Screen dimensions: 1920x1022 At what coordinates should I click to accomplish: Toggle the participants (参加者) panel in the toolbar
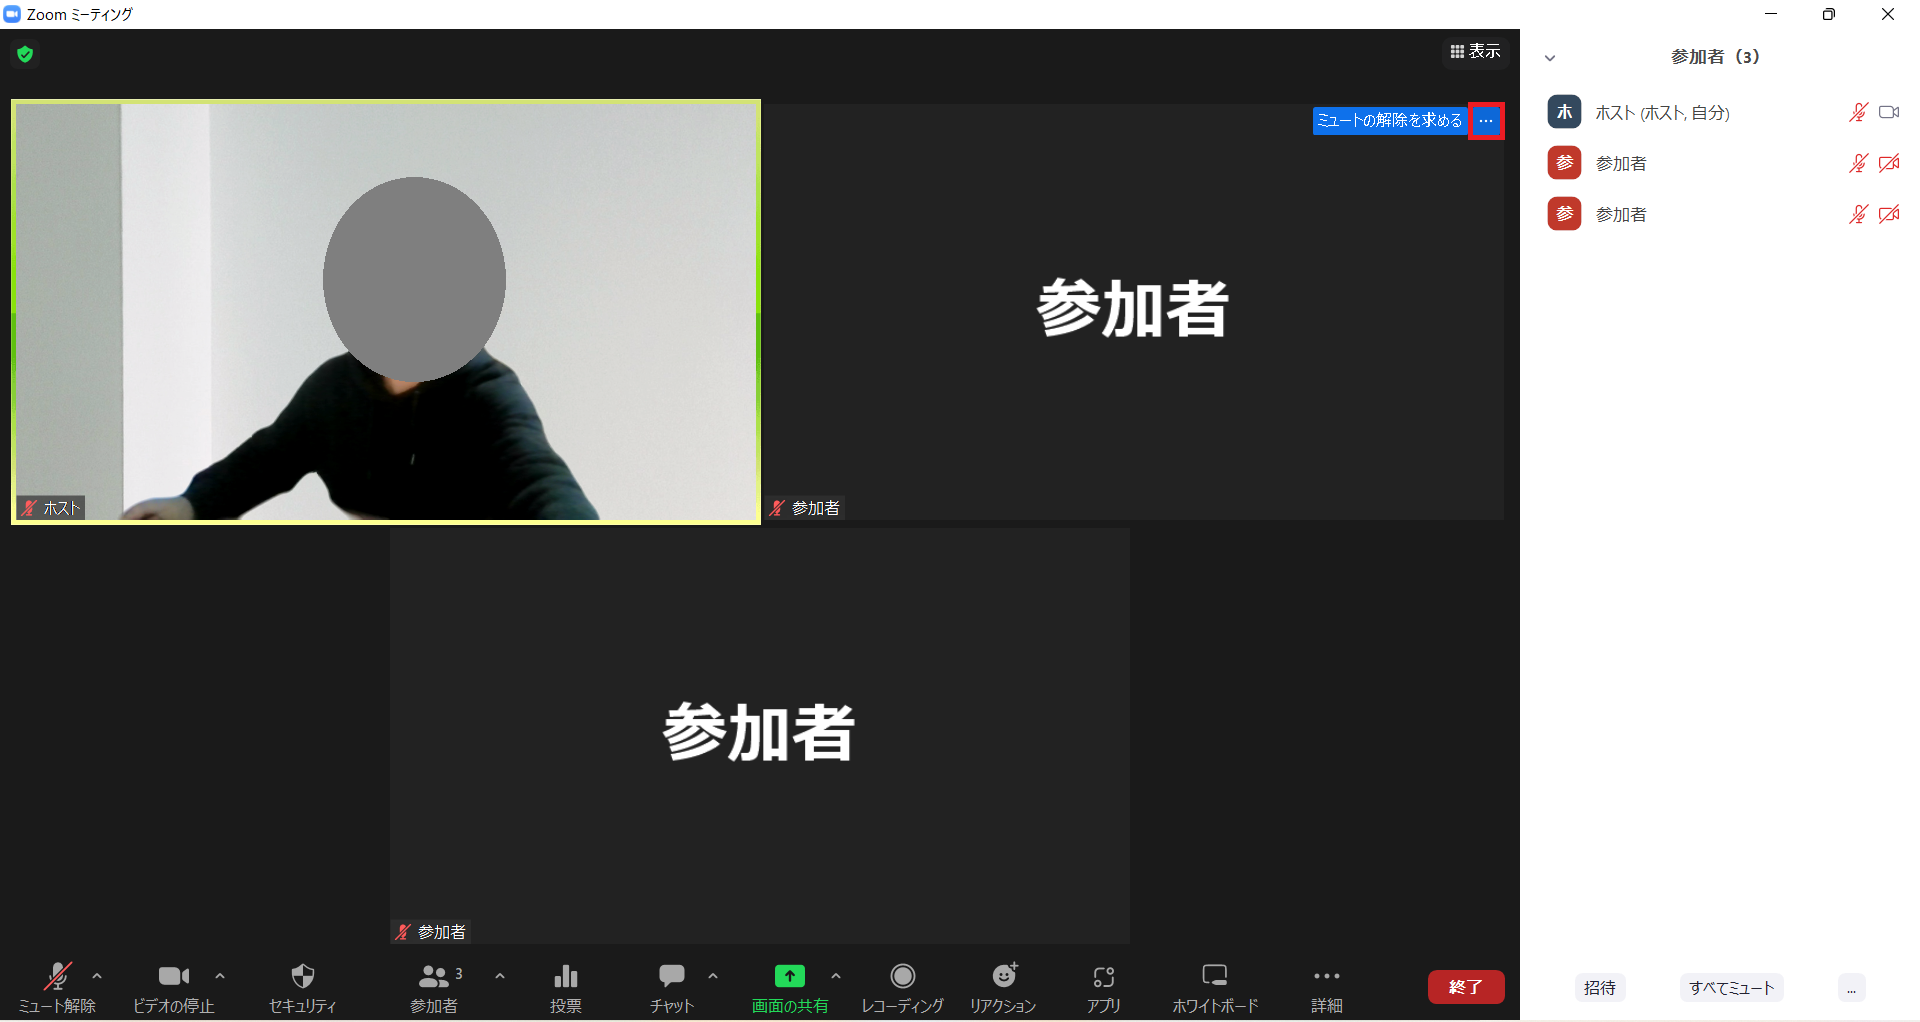pos(434,977)
